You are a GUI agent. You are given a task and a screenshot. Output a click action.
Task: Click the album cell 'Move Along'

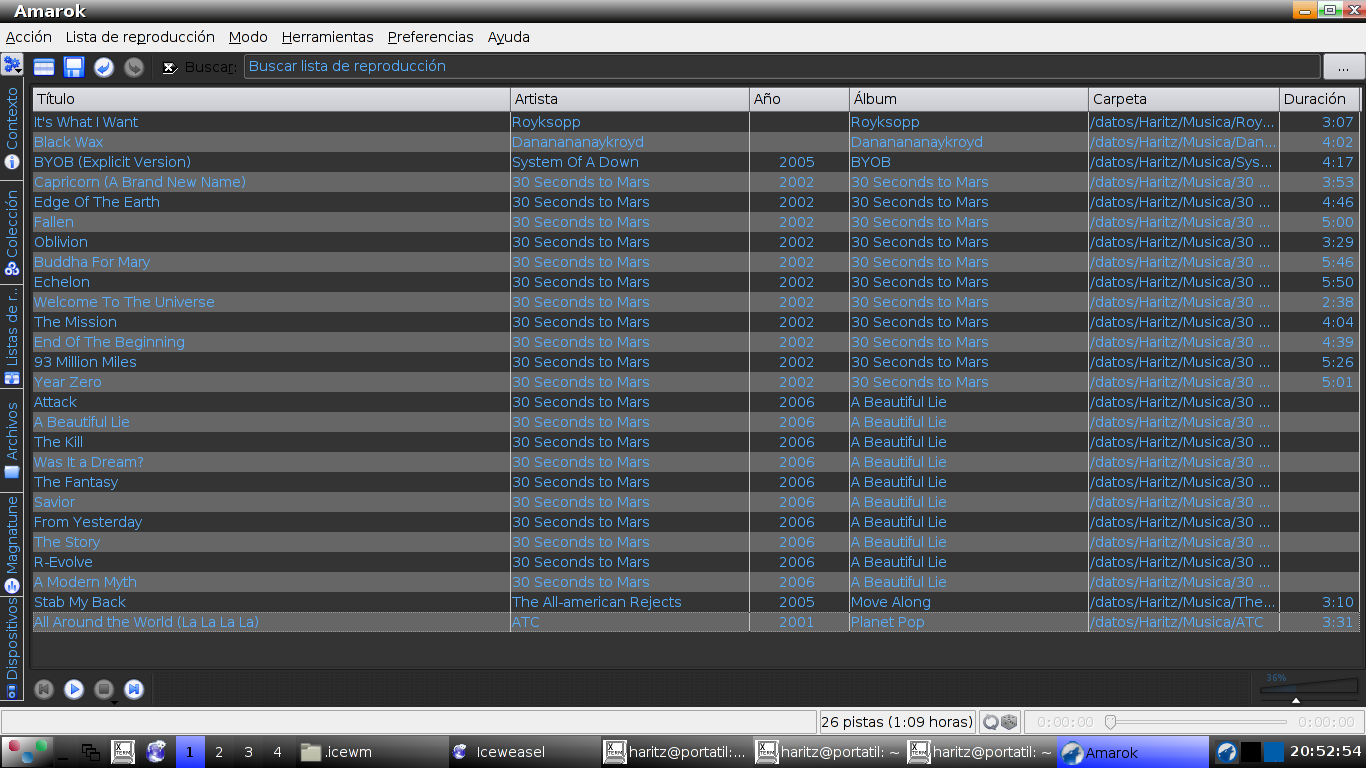[891, 602]
